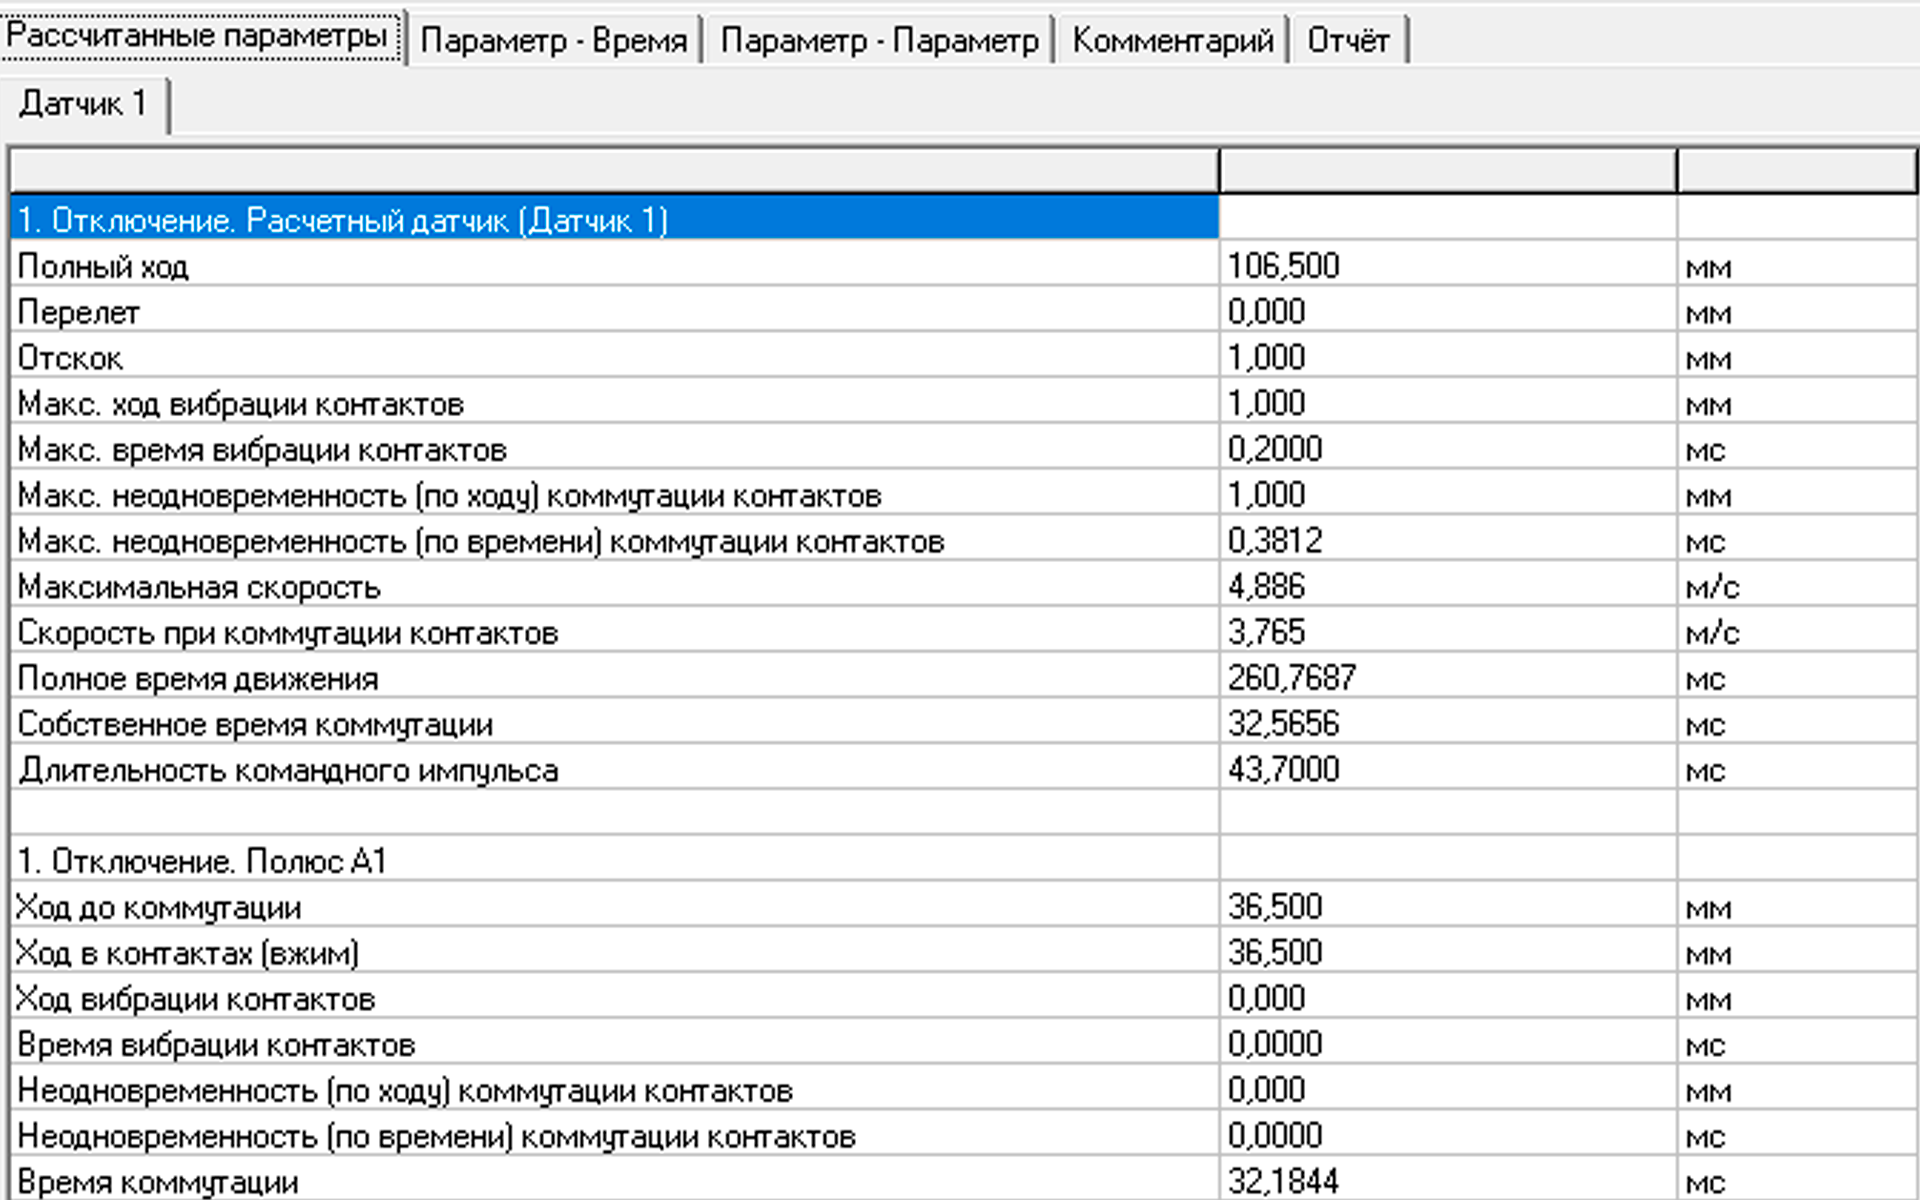Open the Комментарий tab
Image resolution: width=1920 pixels, height=1200 pixels.
(1172, 41)
